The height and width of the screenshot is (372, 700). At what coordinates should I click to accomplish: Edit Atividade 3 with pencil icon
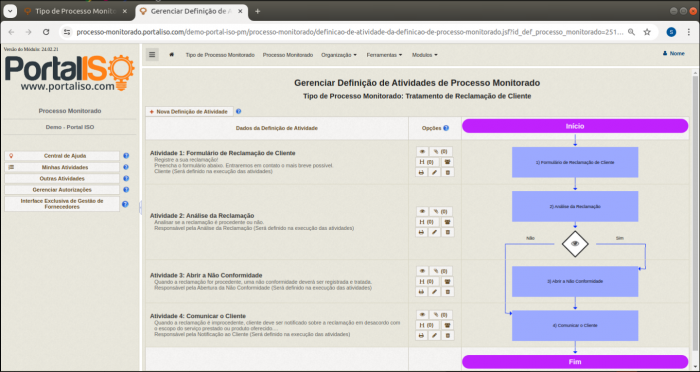pyautogui.click(x=434, y=292)
